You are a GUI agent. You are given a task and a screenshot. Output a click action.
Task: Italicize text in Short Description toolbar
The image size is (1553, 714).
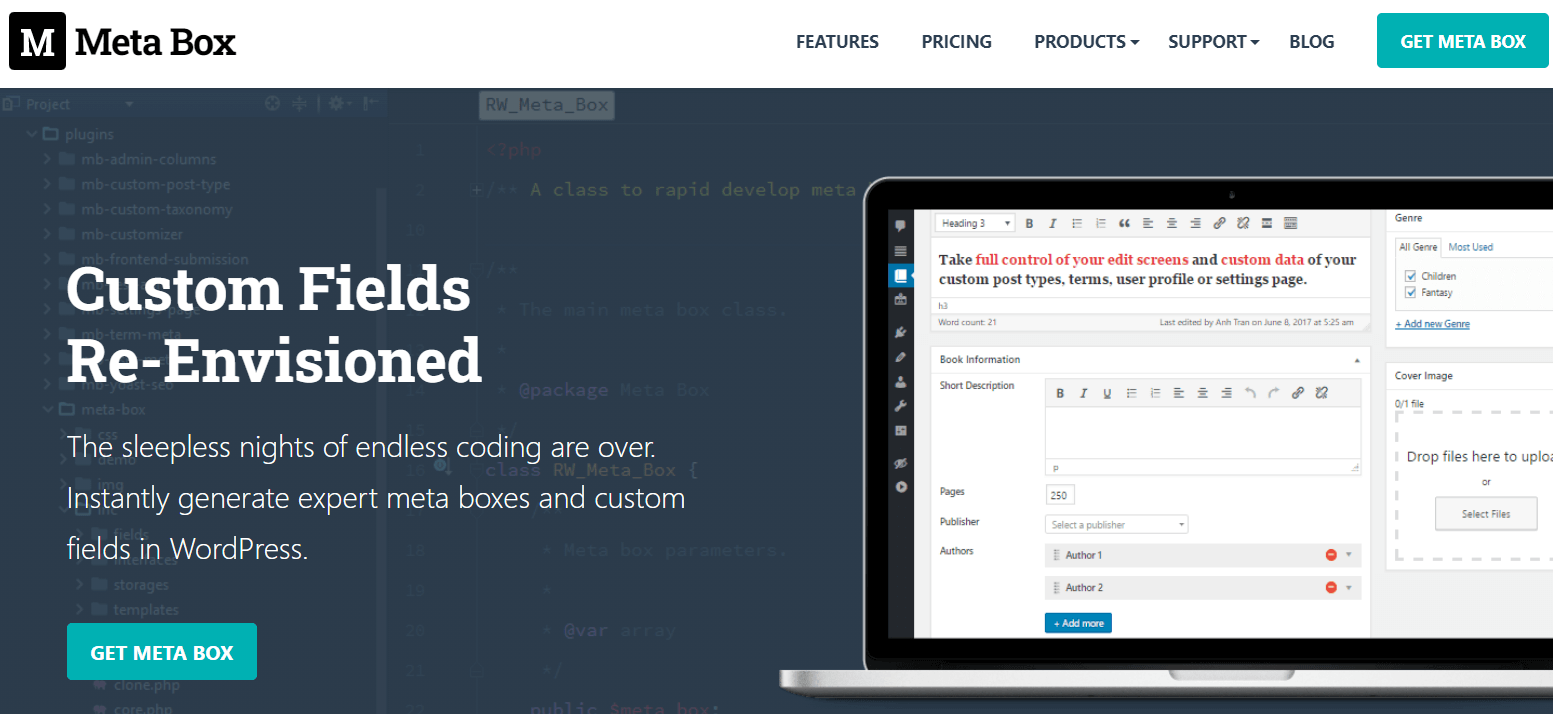pyautogui.click(x=1083, y=393)
